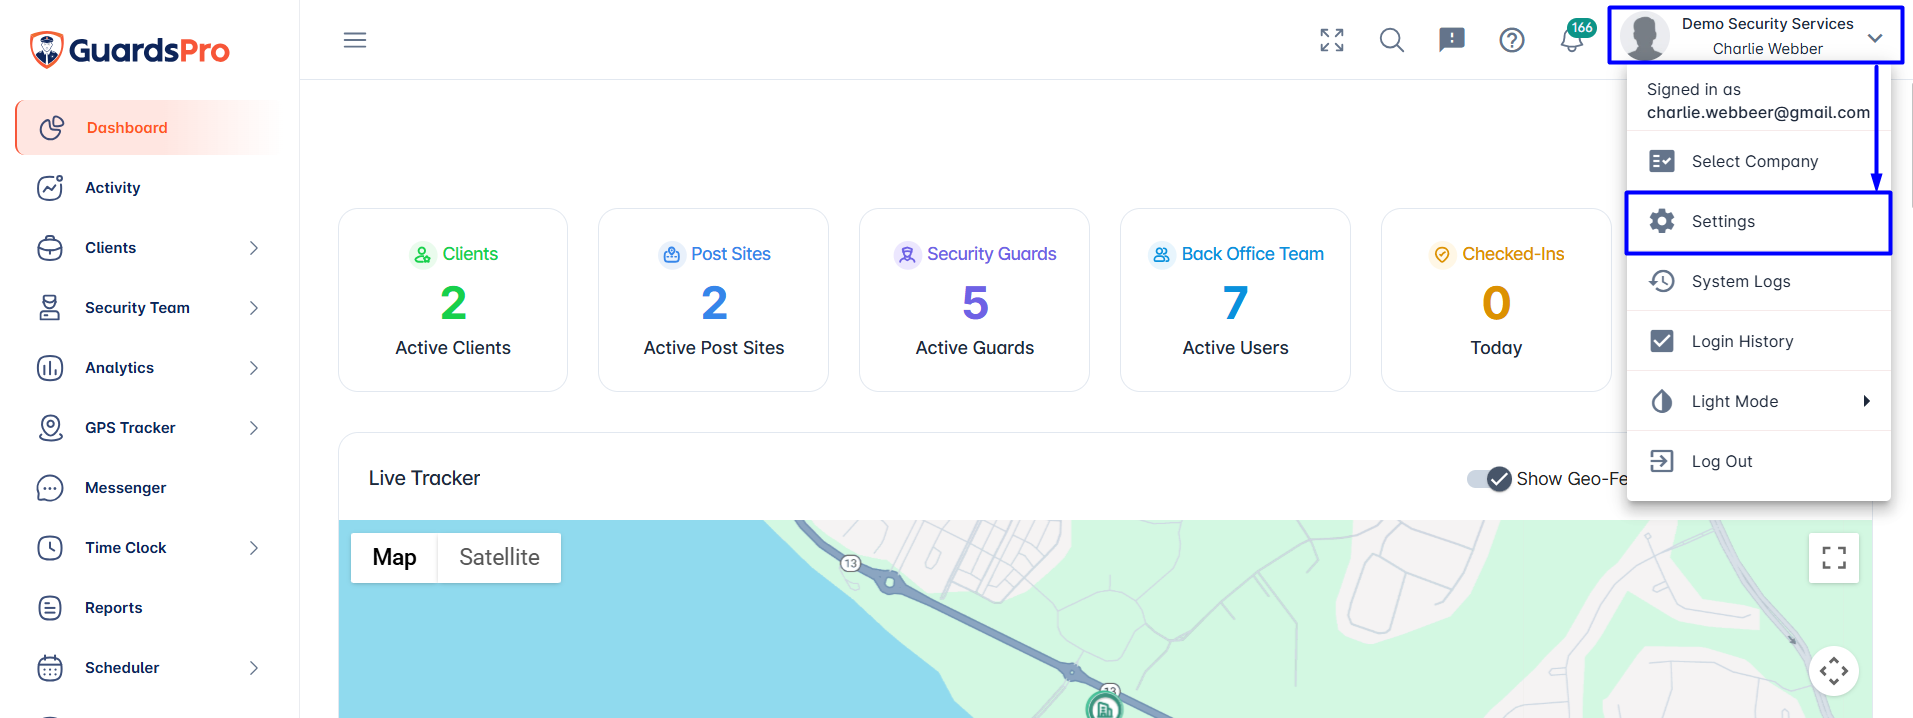Select the Map view button
The image size is (1913, 718).
point(394,557)
